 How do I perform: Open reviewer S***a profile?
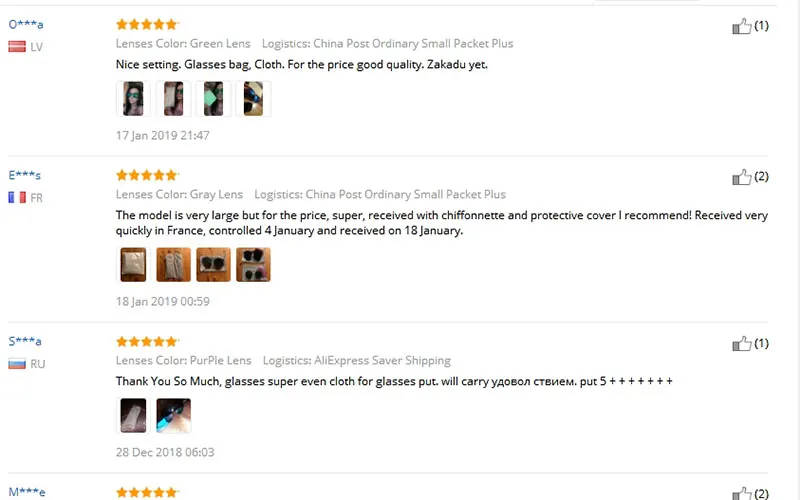click(x=25, y=341)
